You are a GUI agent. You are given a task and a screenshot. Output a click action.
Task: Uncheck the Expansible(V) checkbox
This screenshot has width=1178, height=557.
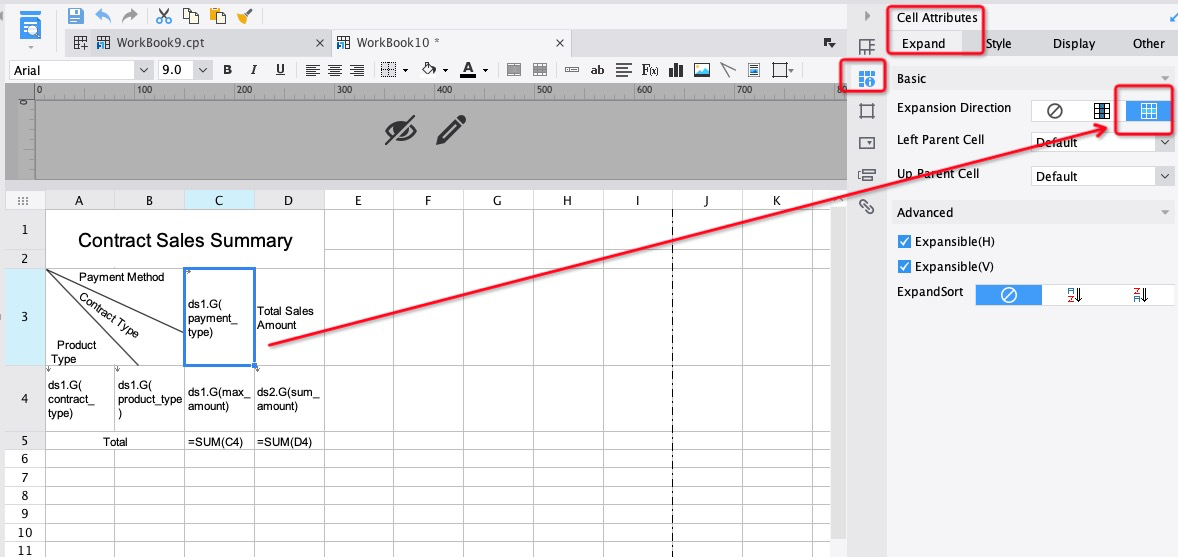click(x=904, y=267)
